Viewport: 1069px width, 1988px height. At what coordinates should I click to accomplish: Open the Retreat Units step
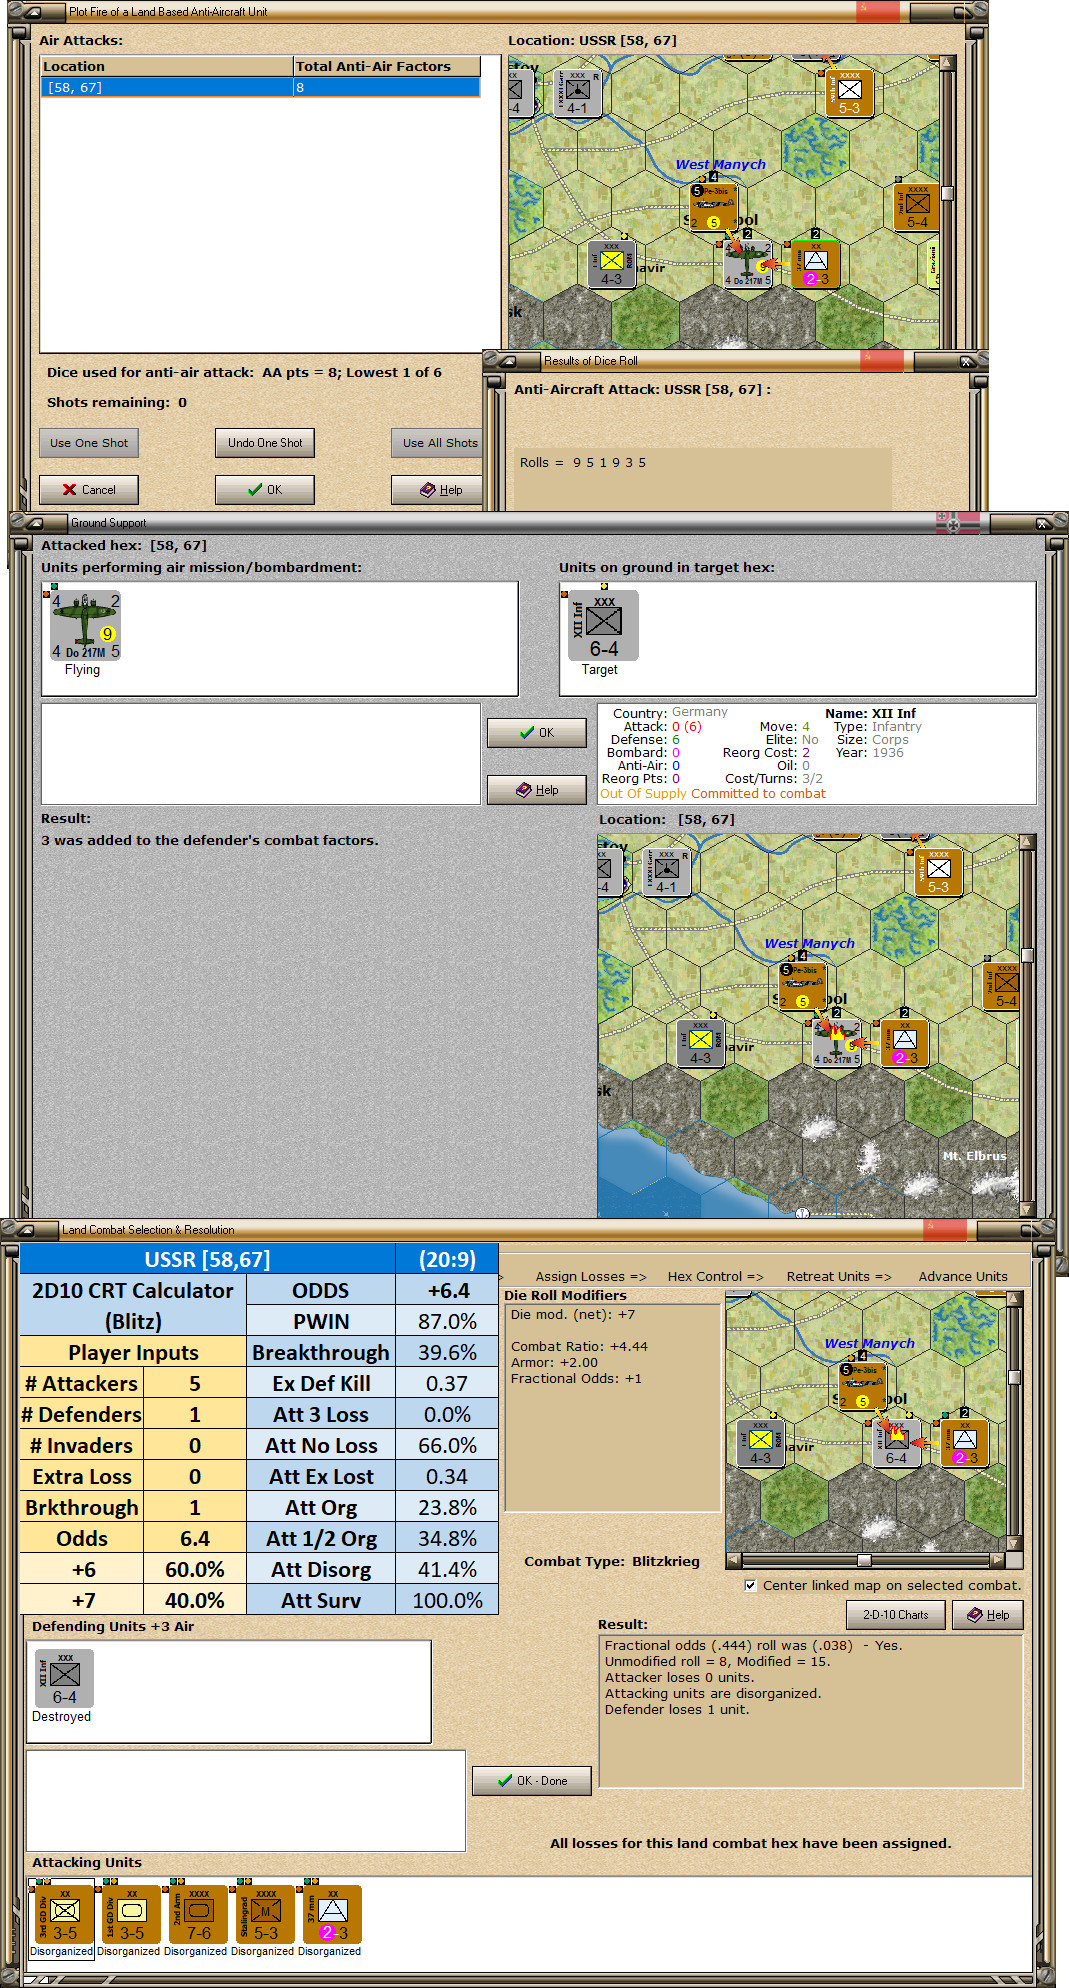coord(838,1277)
